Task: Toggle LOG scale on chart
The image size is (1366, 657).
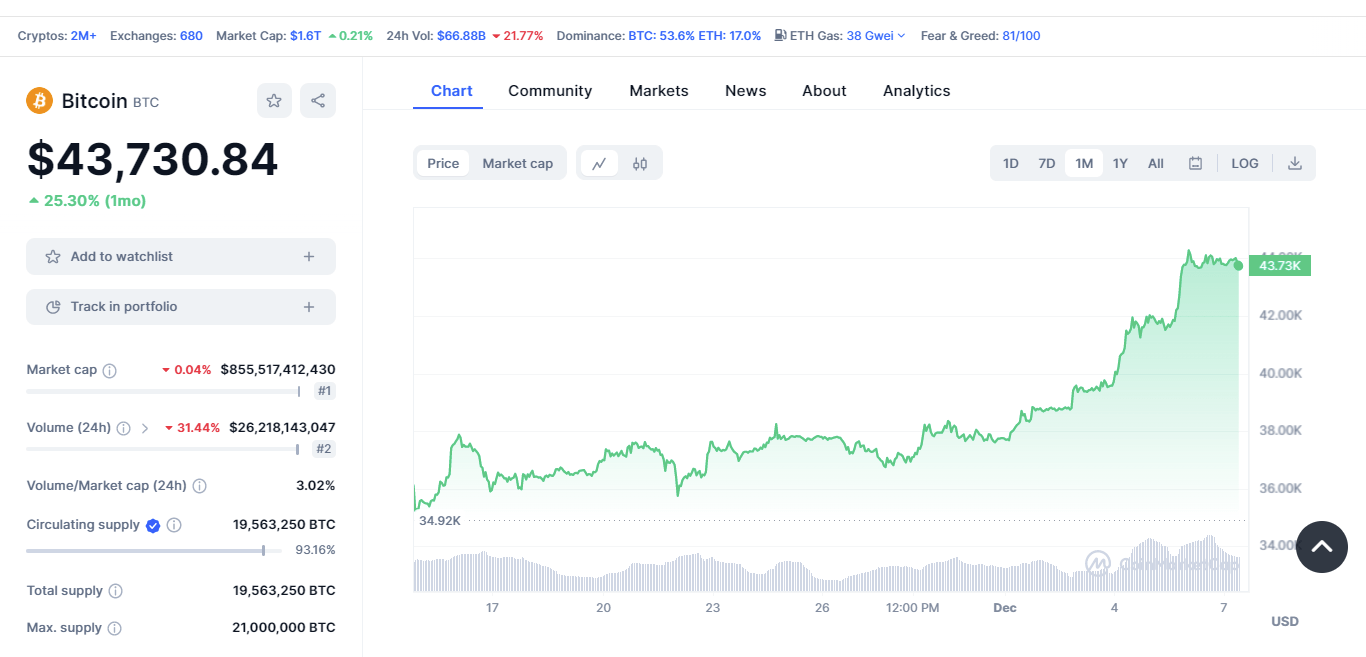Action: coord(1245,163)
